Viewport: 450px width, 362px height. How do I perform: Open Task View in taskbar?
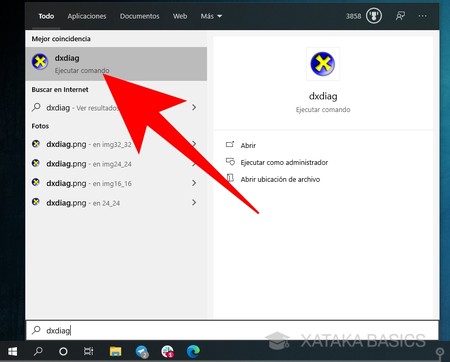point(89,351)
